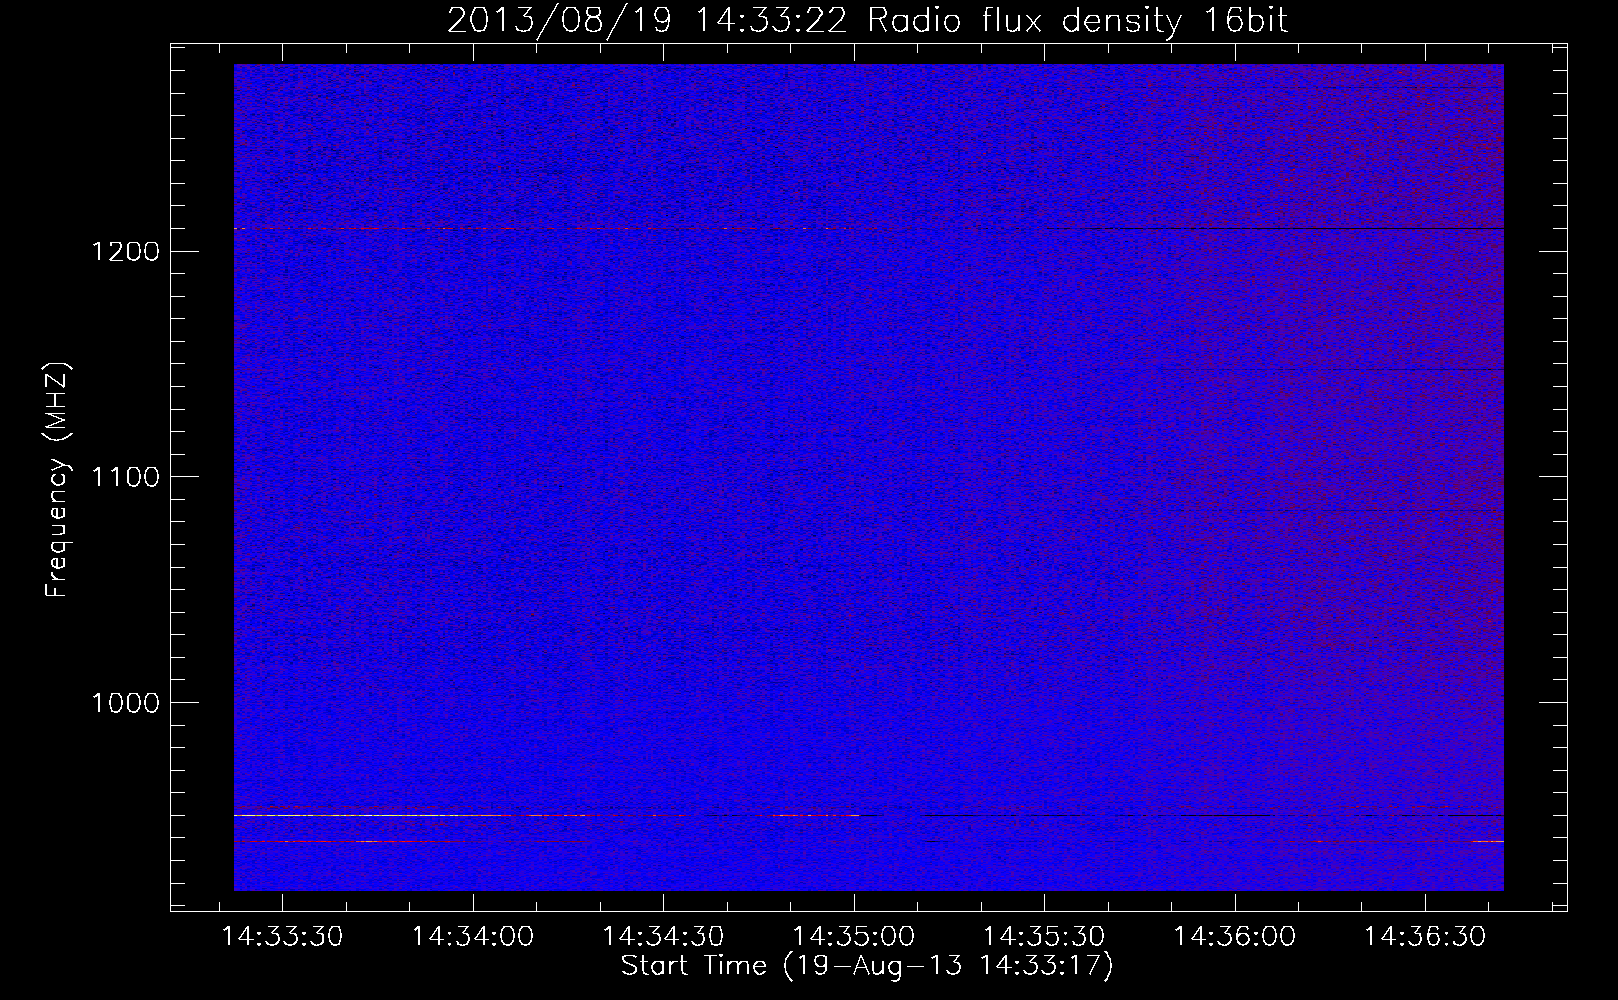Click the 1100 frequency tick label

pyautogui.click(x=125, y=477)
